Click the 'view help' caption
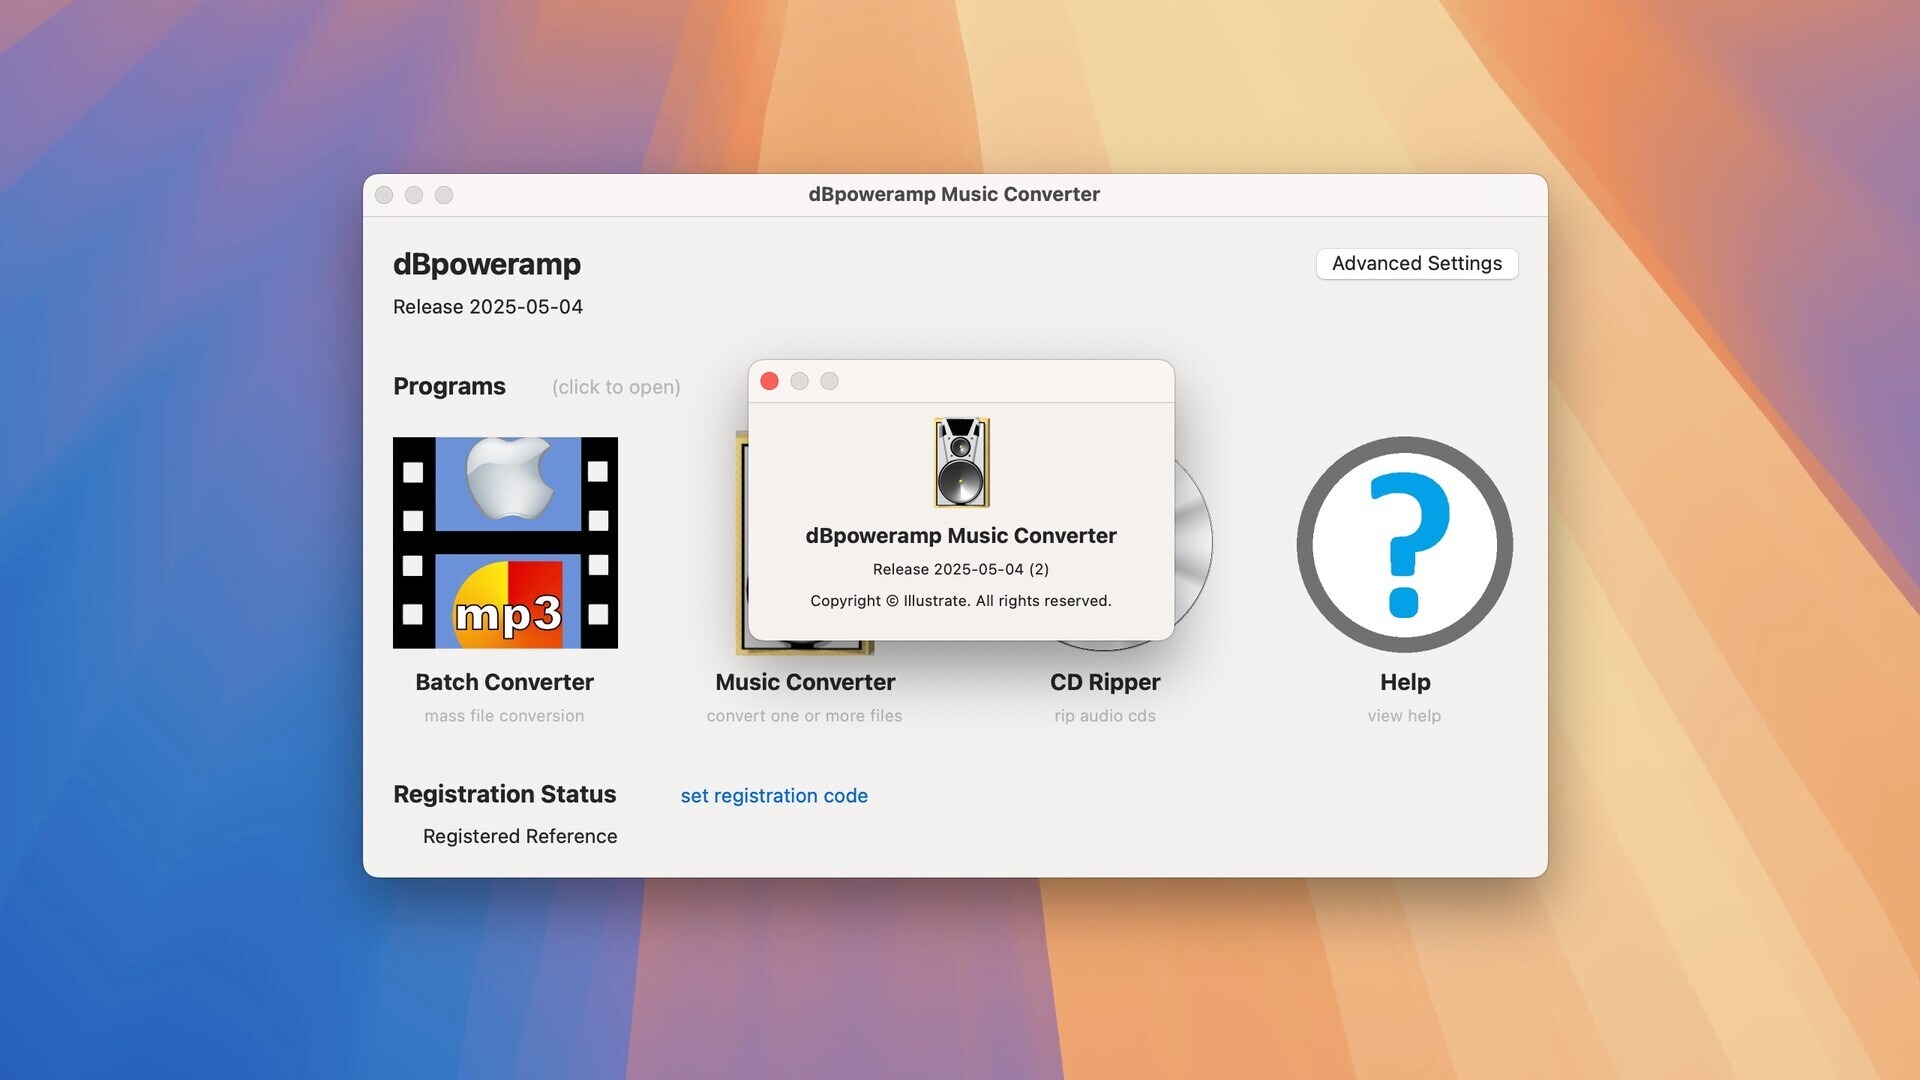 (x=1404, y=716)
